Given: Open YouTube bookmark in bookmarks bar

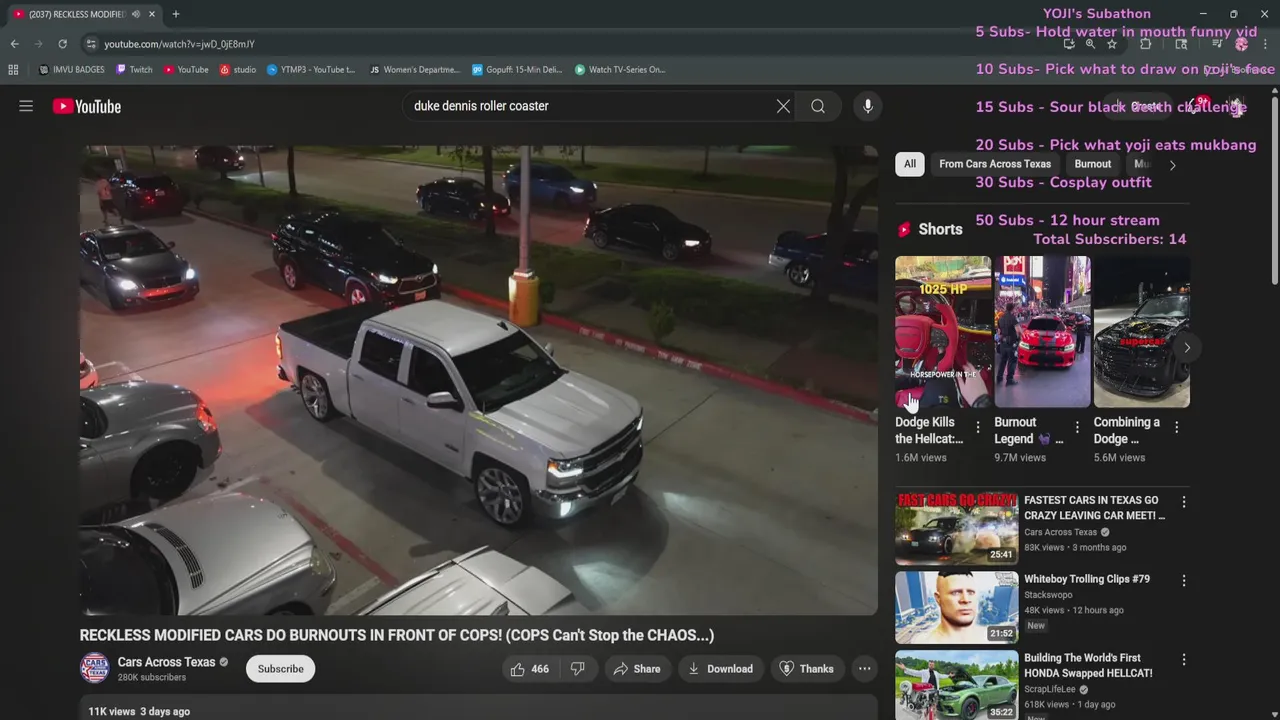Looking at the screenshot, I should tap(186, 70).
